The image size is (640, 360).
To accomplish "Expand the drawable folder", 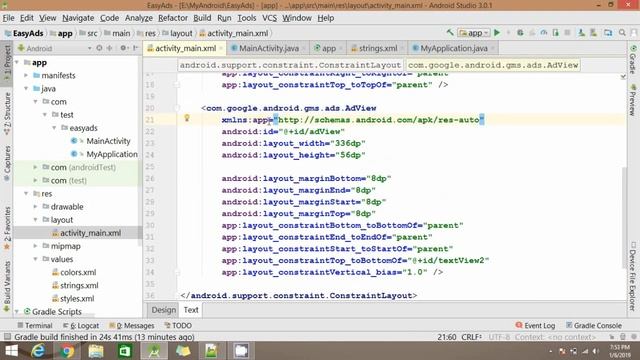I will (36, 207).
